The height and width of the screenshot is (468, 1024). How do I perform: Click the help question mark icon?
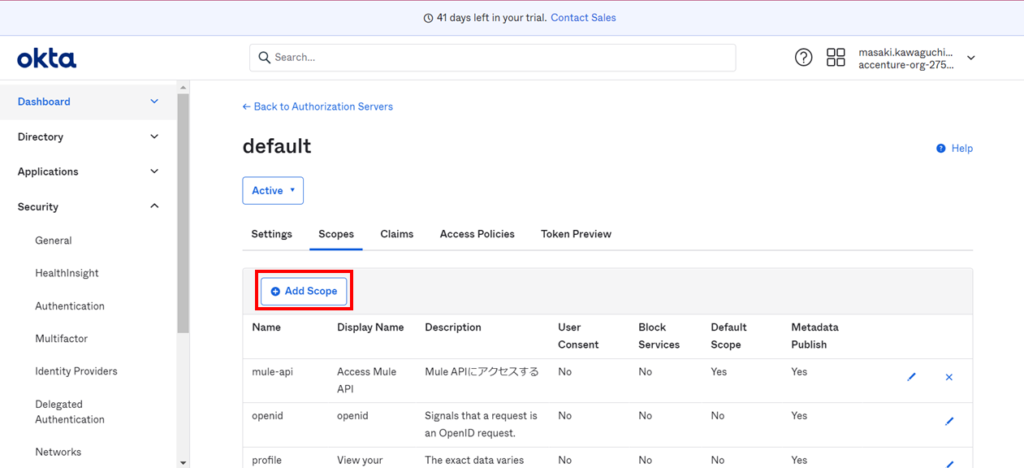point(803,58)
